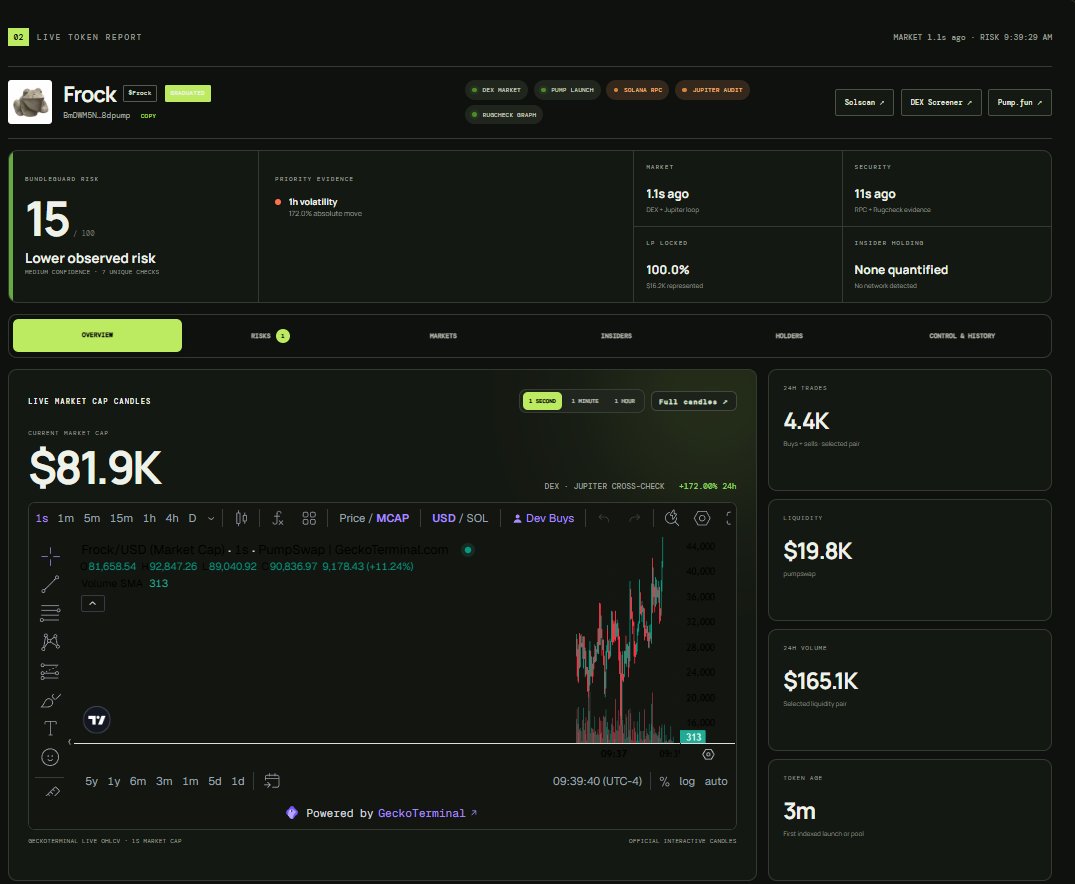Click the Frock token avatar image

click(29, 101)
